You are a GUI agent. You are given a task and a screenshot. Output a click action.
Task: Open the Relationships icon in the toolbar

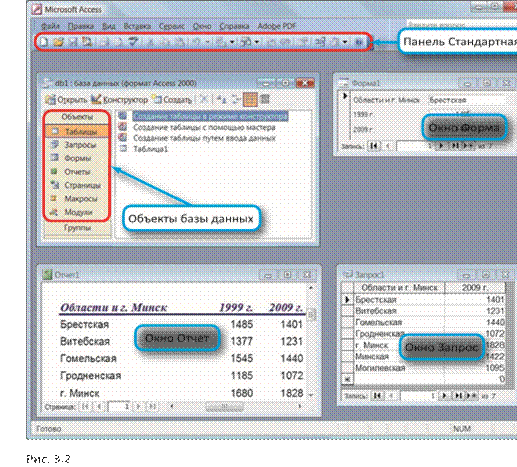[x=319, y=42]
